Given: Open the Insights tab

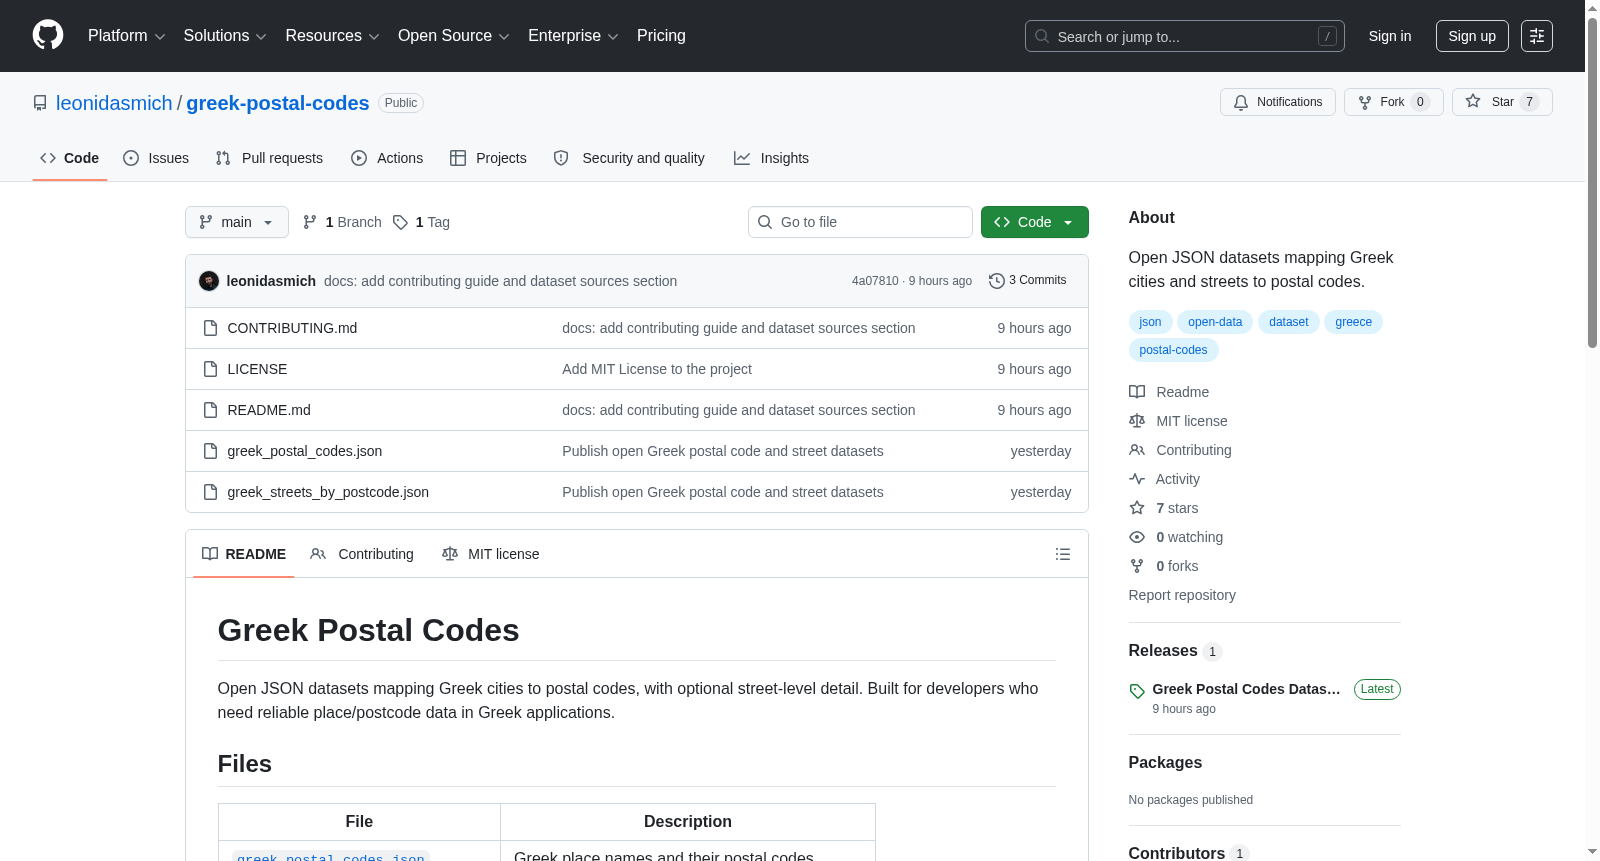Looking at the screenshot, I should click(x=771, y=158).
